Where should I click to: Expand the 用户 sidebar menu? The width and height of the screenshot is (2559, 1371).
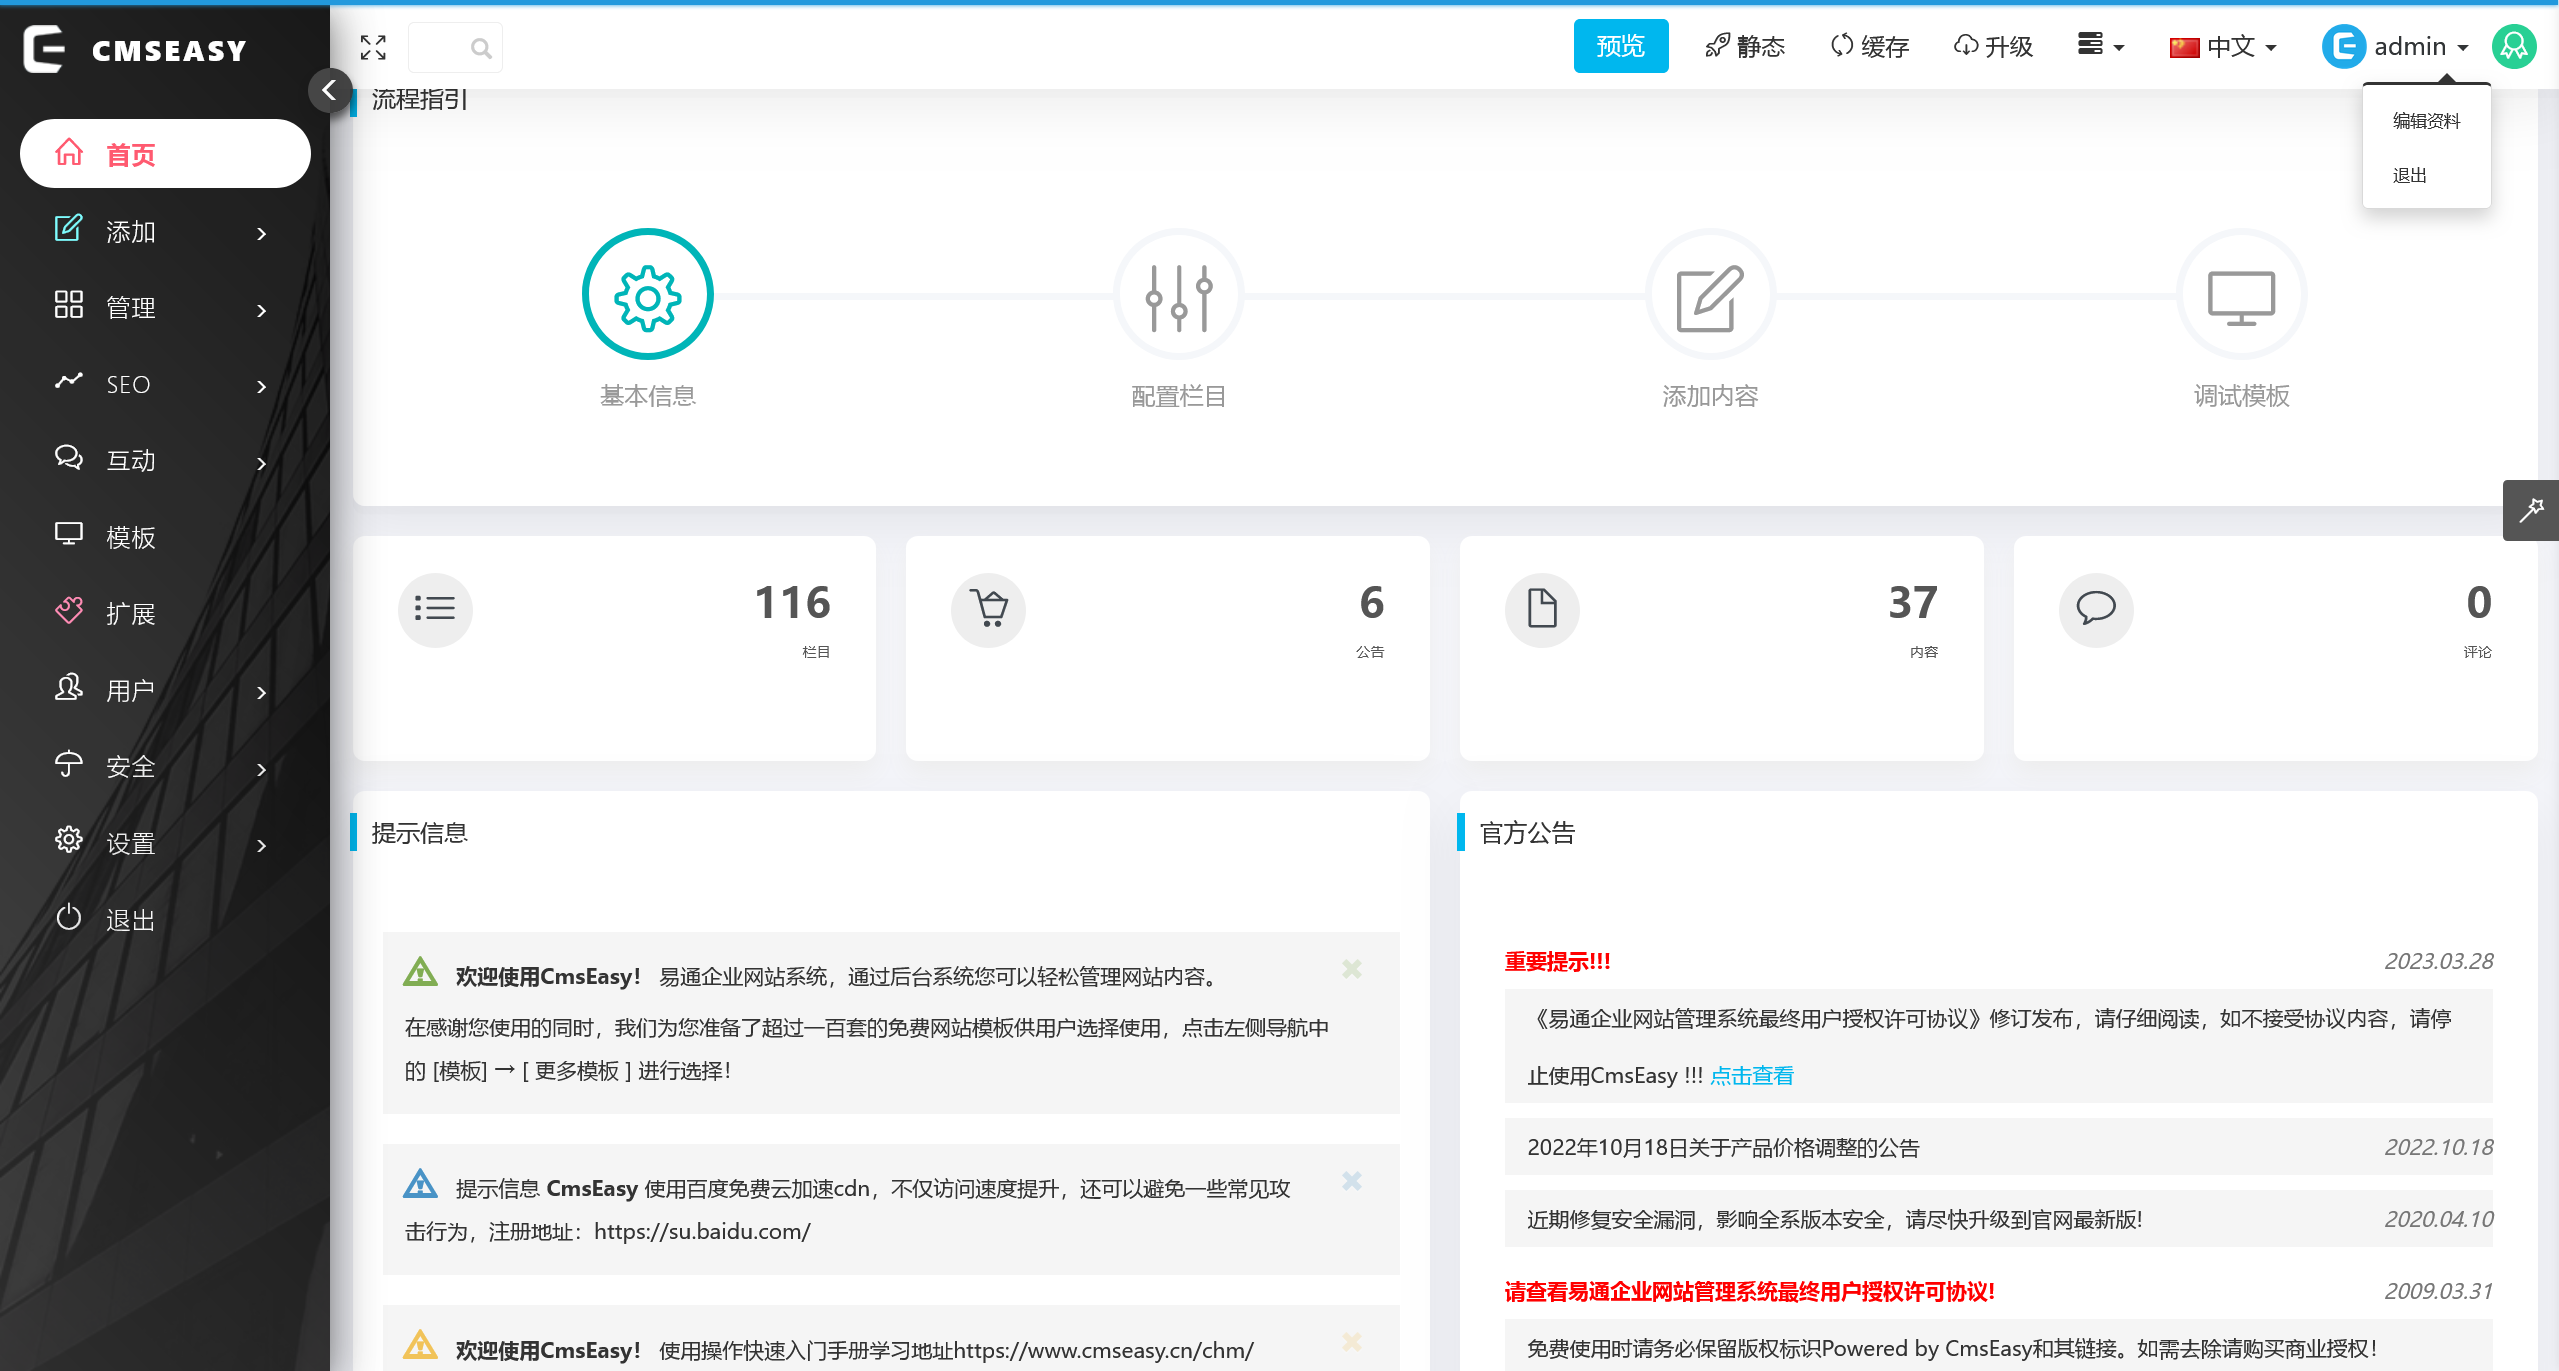[165, 691]
